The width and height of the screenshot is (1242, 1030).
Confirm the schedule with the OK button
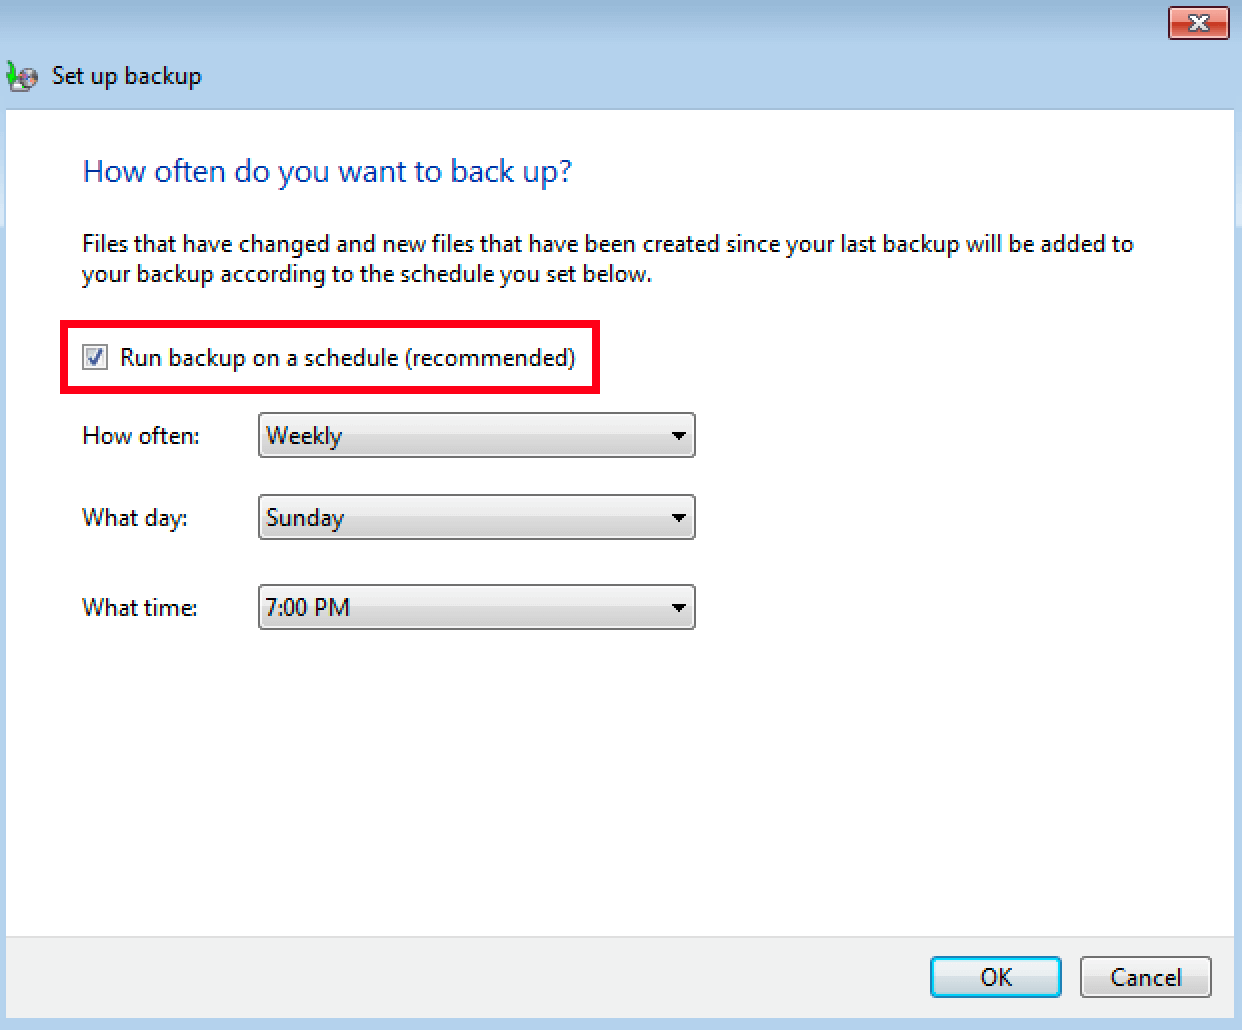[995, 977]
